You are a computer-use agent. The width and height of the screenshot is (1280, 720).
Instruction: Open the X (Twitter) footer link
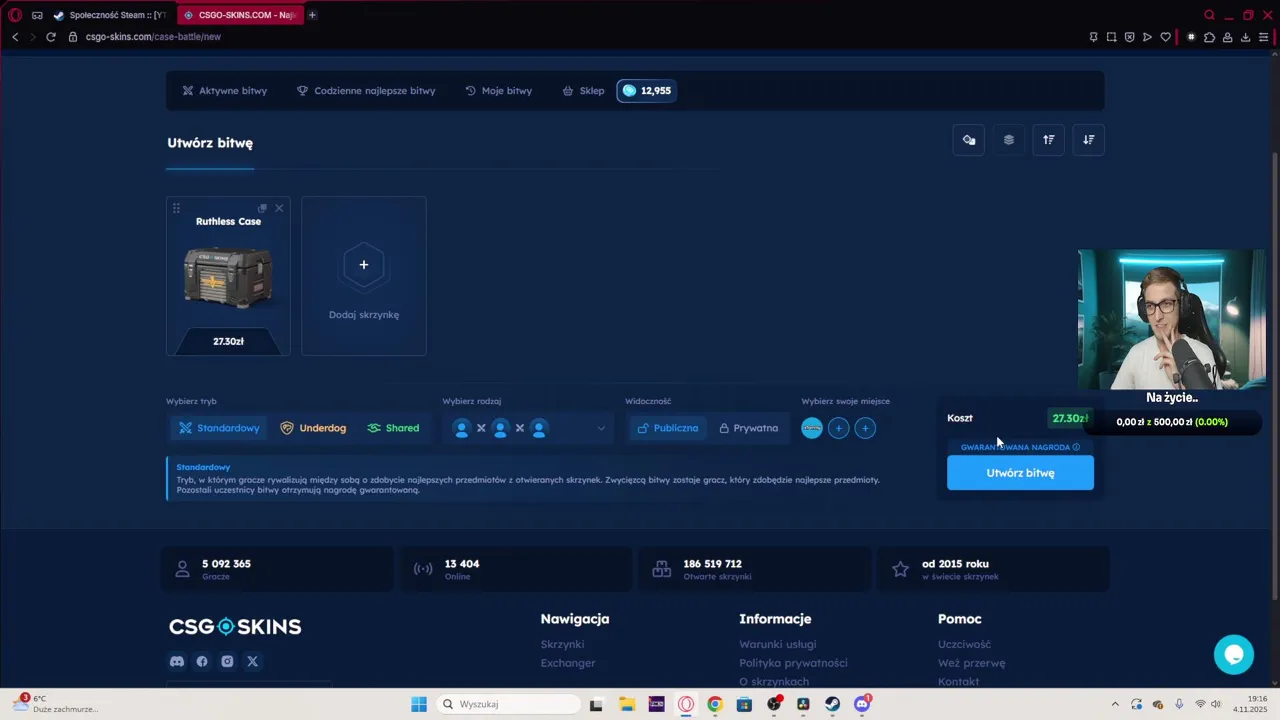click(x=252, y=661)
